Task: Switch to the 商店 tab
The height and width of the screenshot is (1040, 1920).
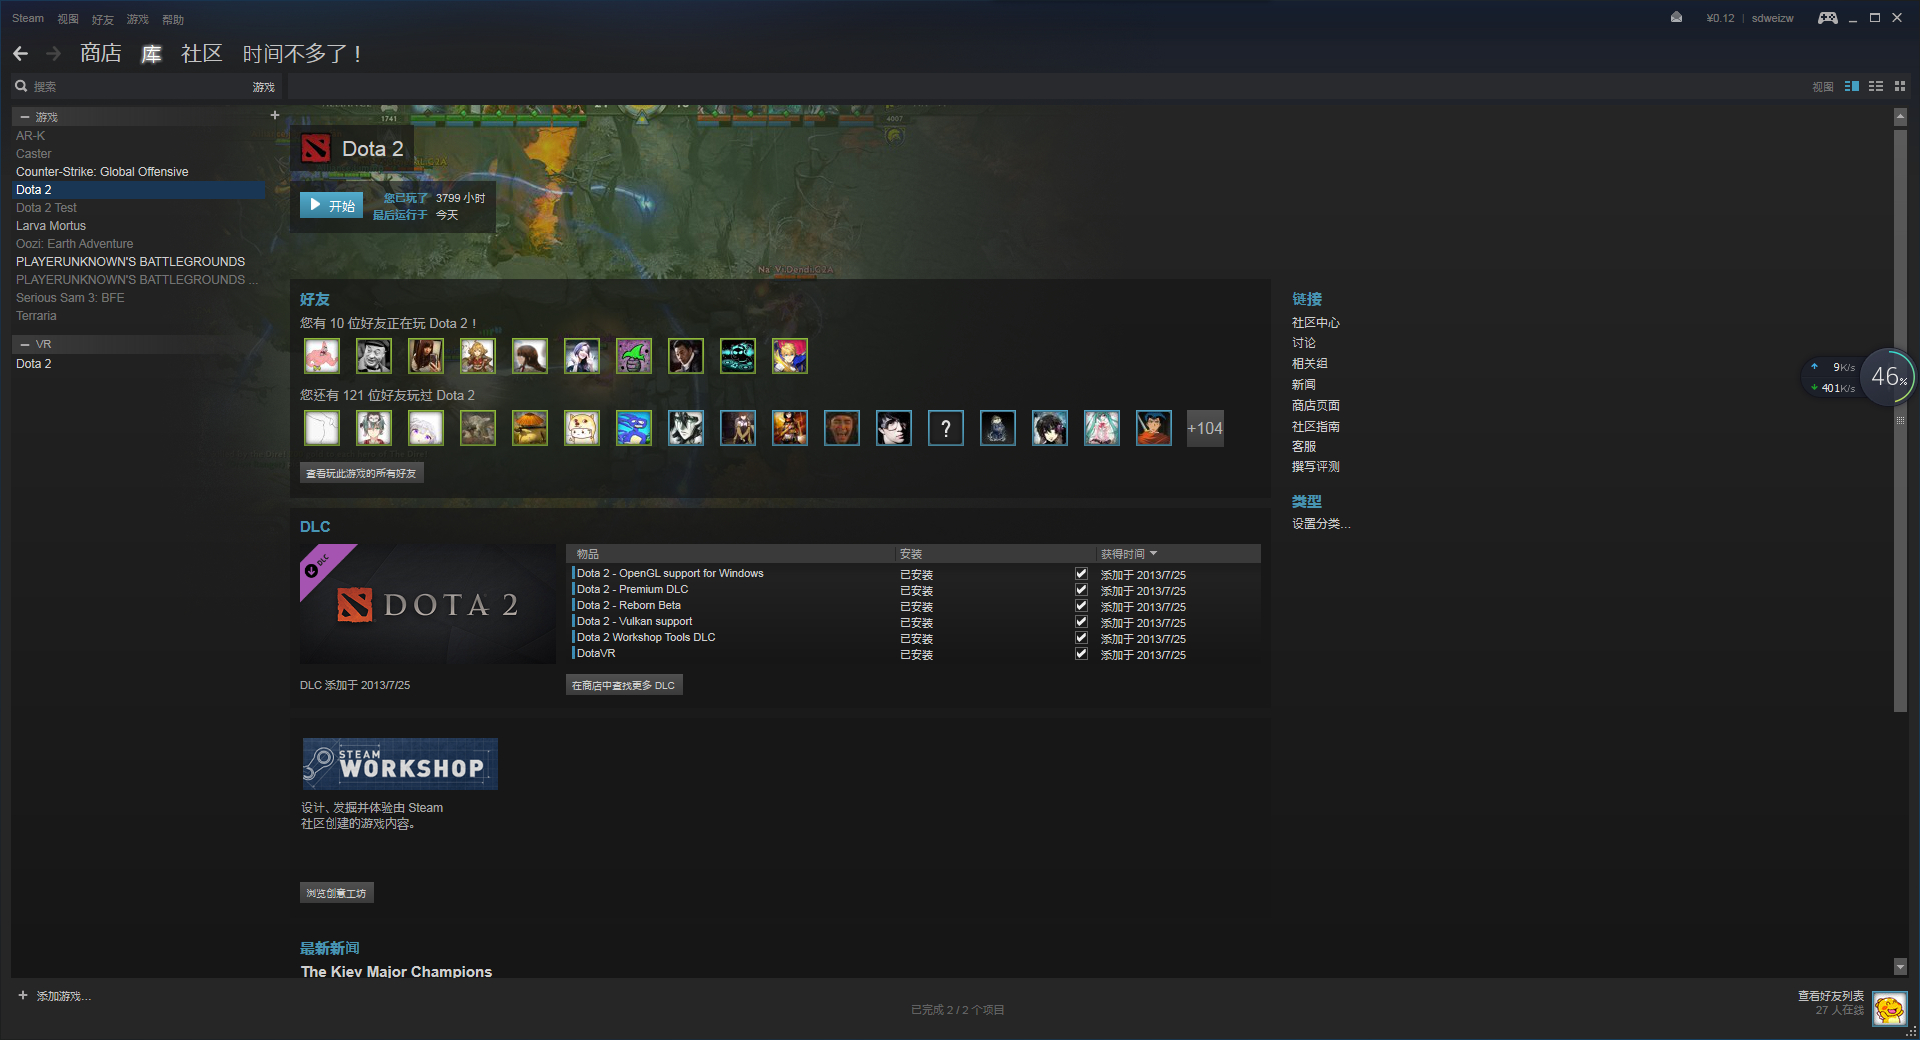Action: click(101, 54)
